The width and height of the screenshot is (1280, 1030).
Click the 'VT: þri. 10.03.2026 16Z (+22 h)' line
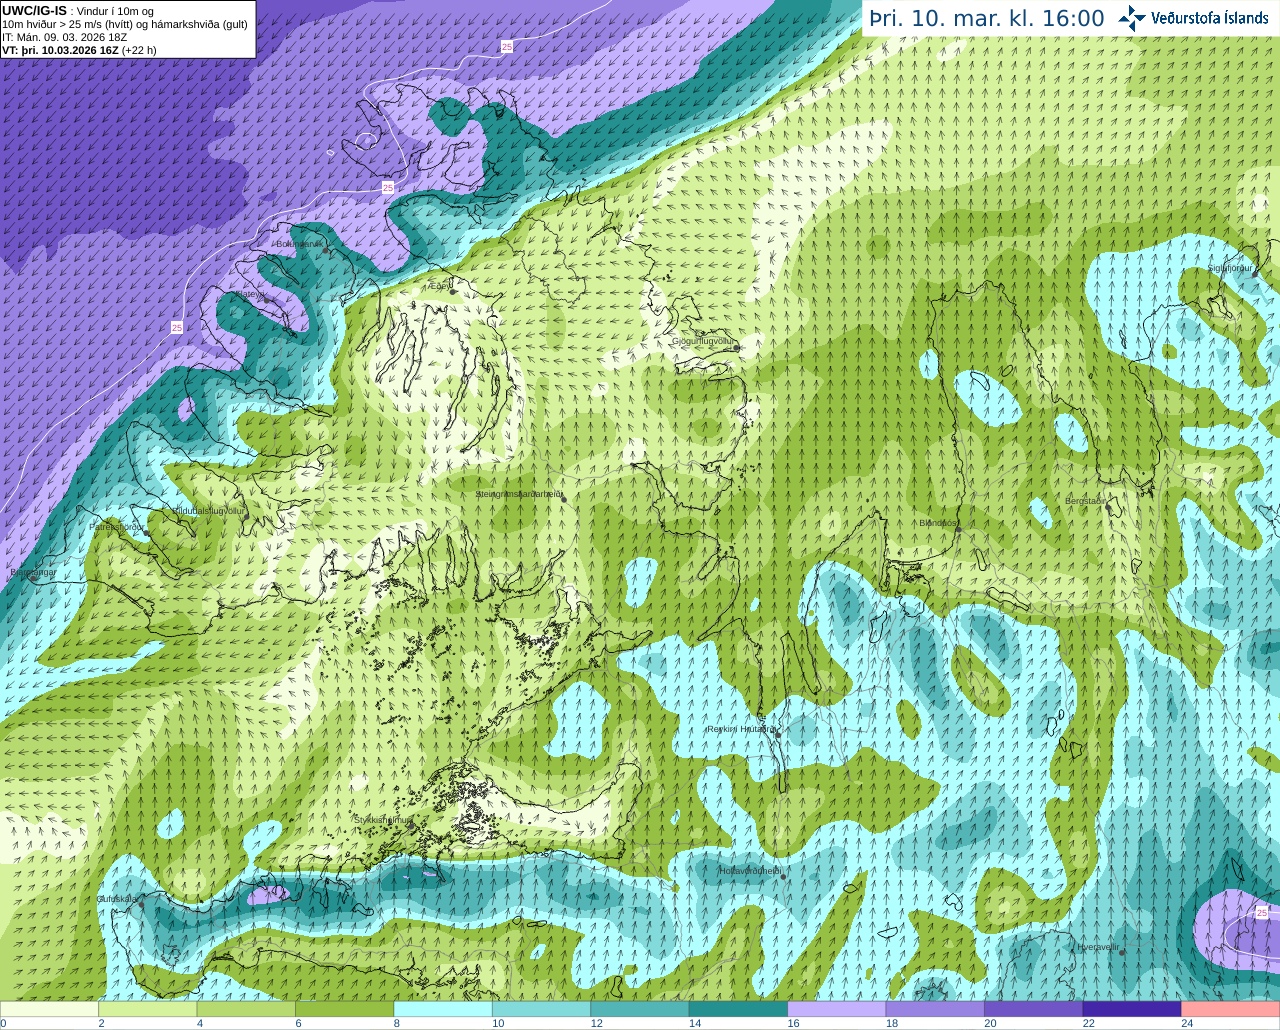click(79, 49)
